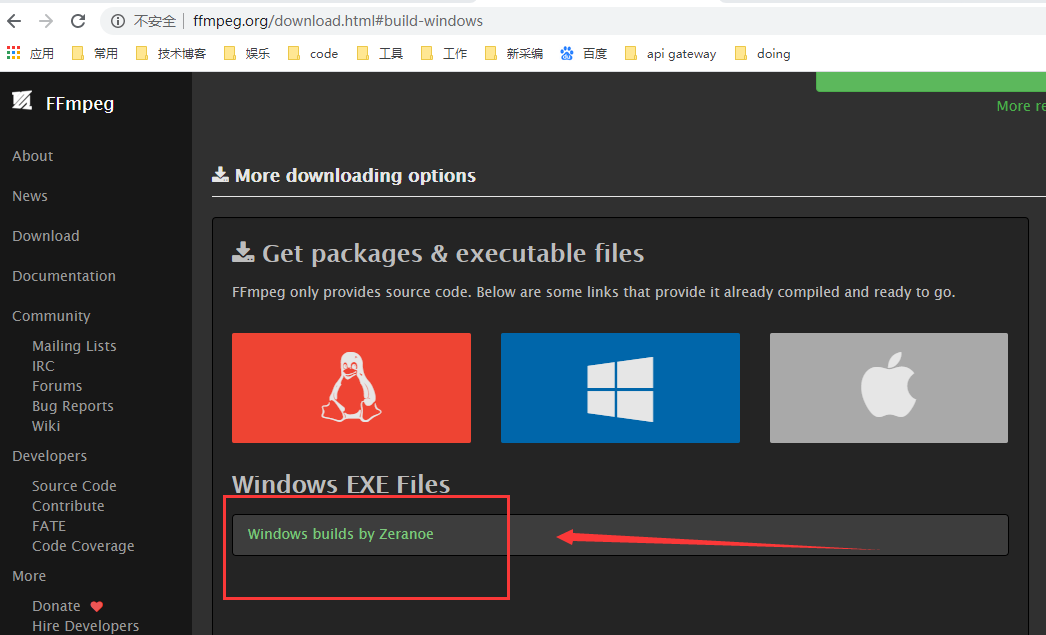This screenshot has height=635, width=1046.
Task: Click download icon beside More downloading options
Action: click(220, 175)
